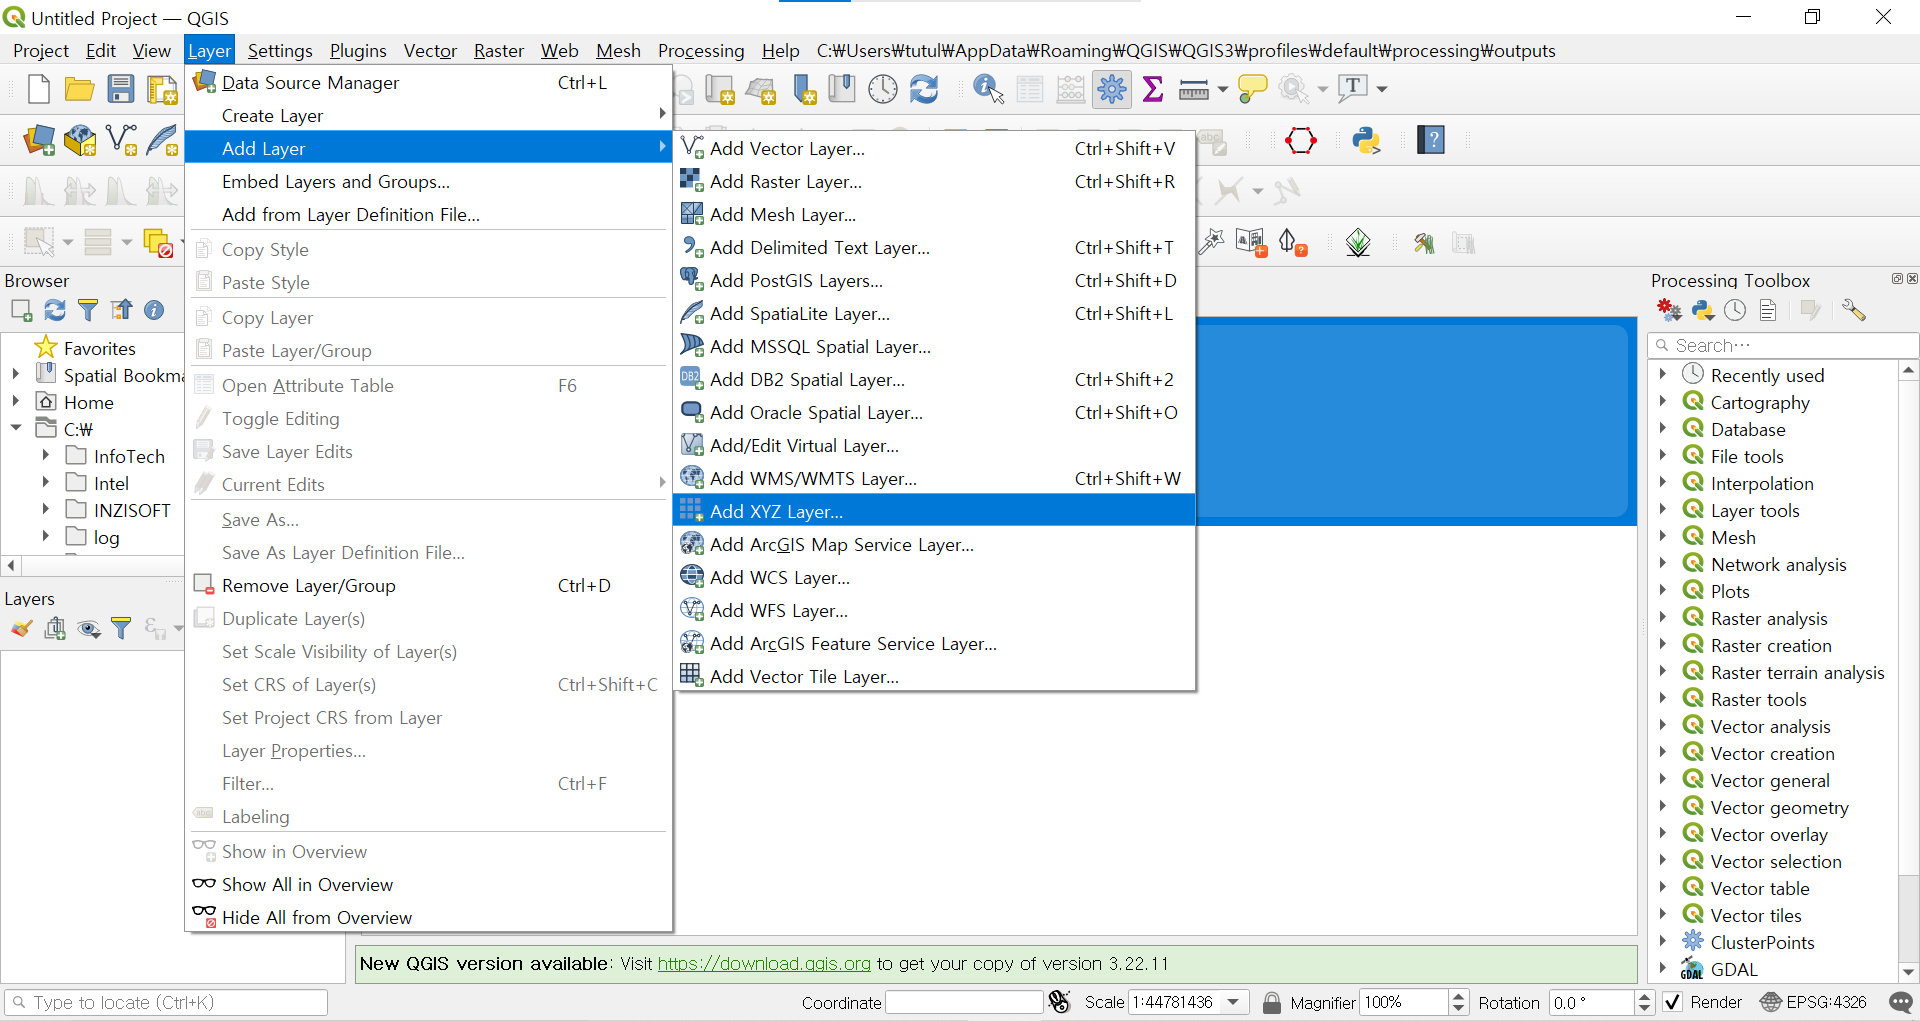The width and height of the screenshot is (1920, 1021).
Task: Open the Settings menu
Action: pos(280,51)
